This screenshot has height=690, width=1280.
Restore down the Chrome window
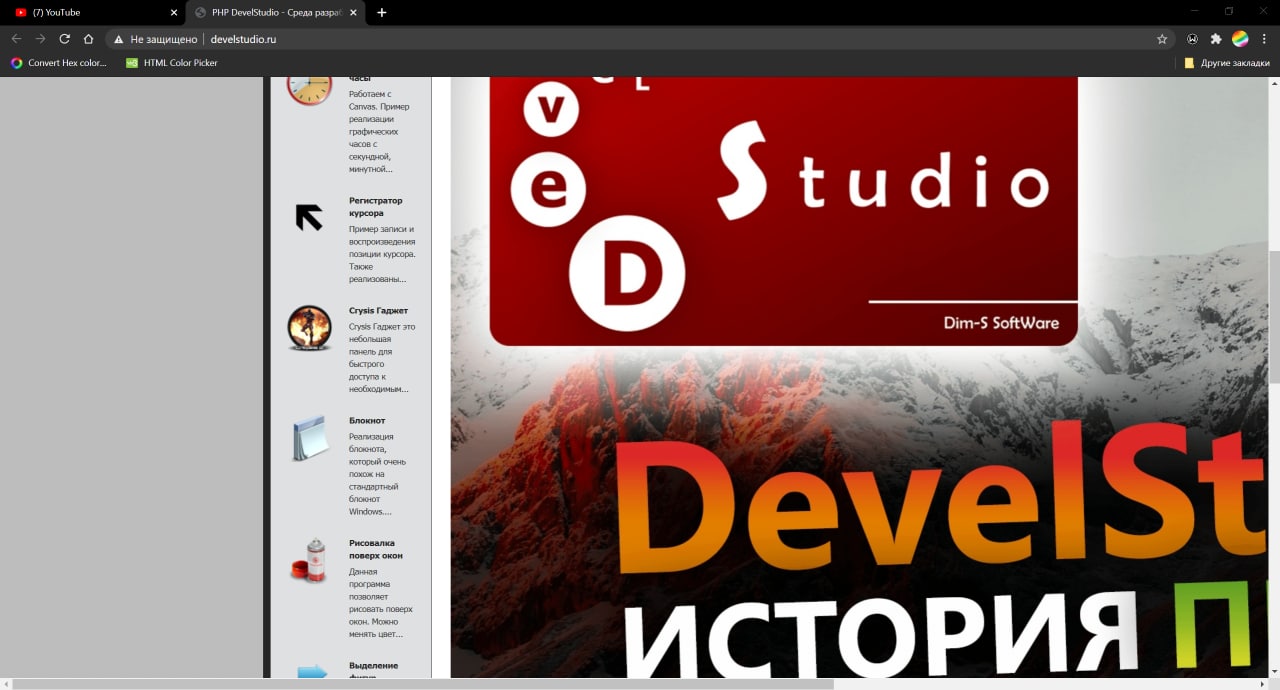coord(1229,11)
